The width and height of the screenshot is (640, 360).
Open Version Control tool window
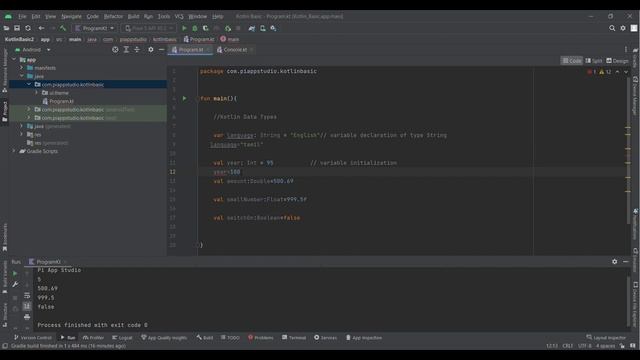(x=32, y=338)
